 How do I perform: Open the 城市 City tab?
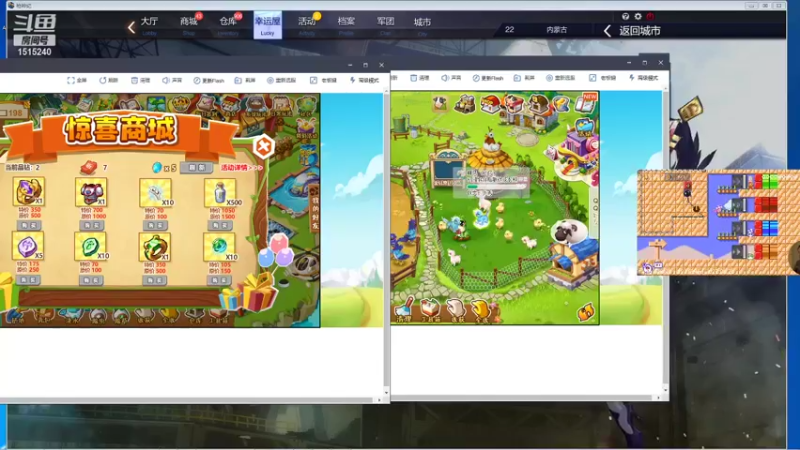422,25
